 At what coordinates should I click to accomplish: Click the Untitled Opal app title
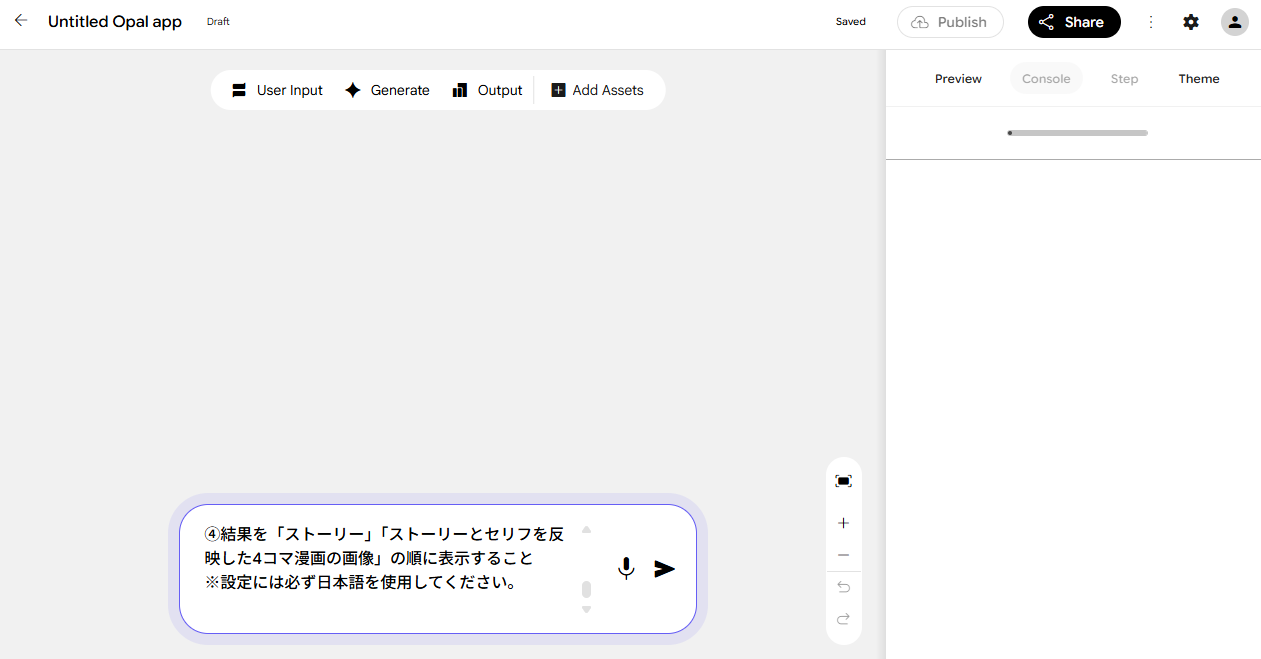(115, 21)
